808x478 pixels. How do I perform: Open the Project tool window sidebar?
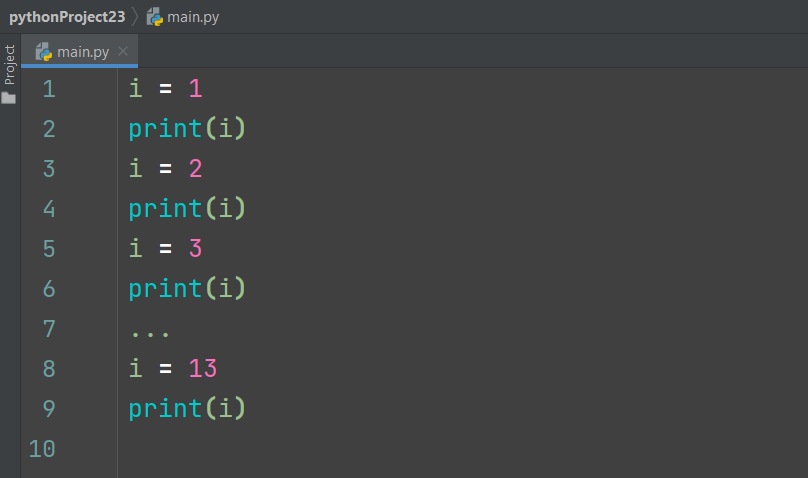coord(9,64)
